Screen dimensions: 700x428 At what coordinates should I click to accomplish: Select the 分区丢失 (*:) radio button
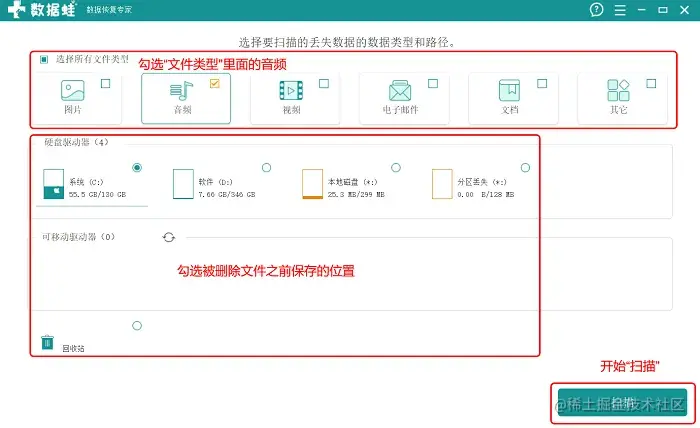point(525,168)
